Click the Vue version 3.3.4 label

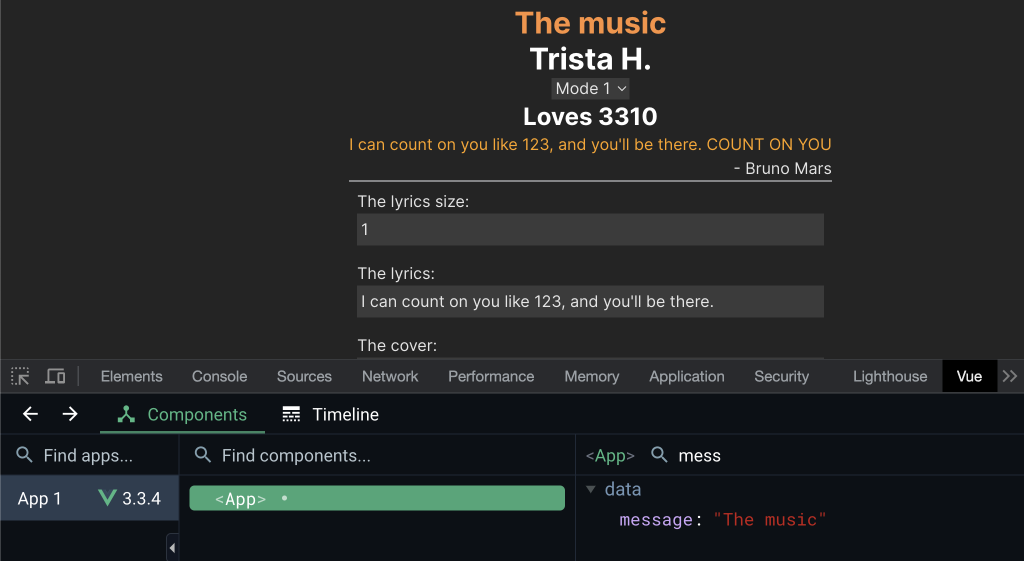tap(142, 498)
